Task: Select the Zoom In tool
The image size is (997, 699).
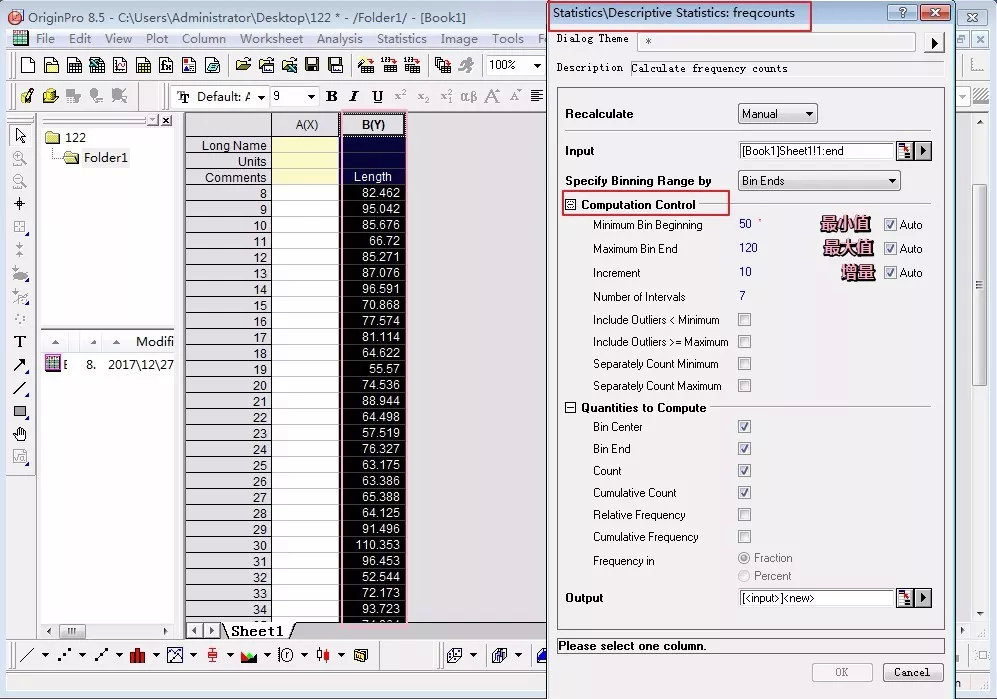Action: [20, 158]
